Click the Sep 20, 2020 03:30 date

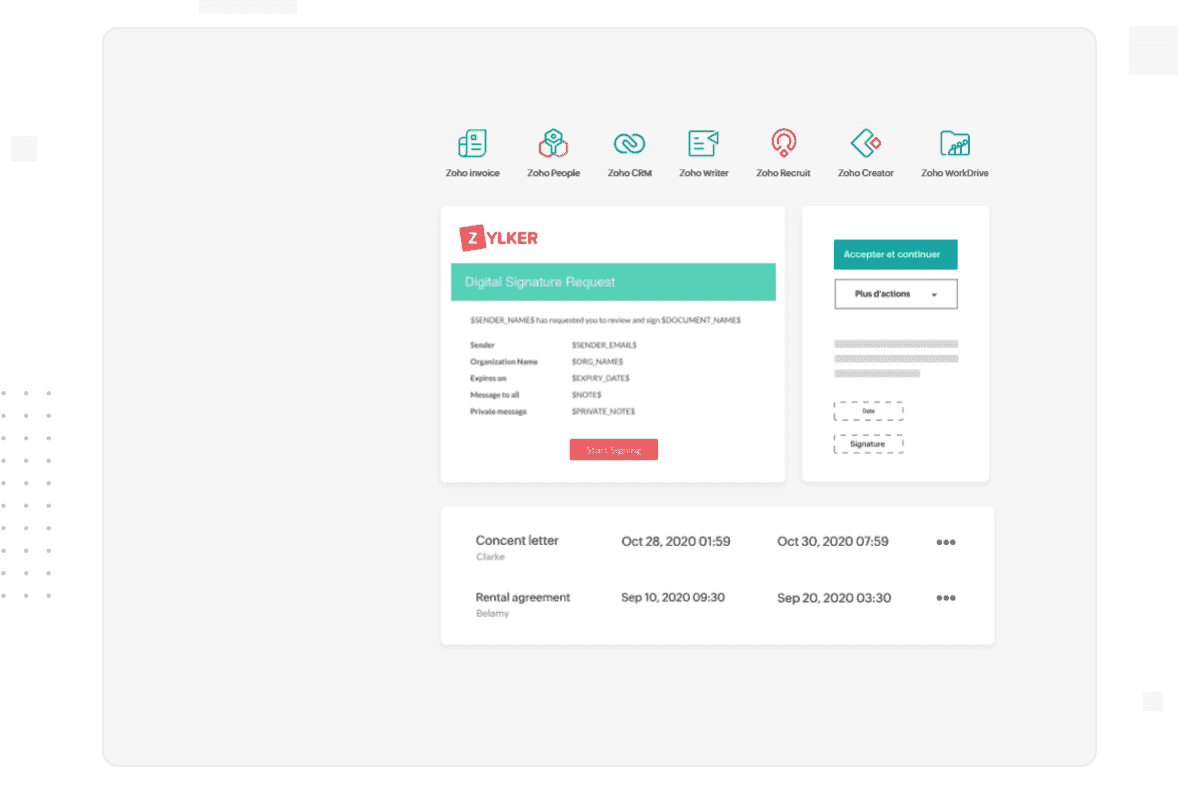coord(834,598)
